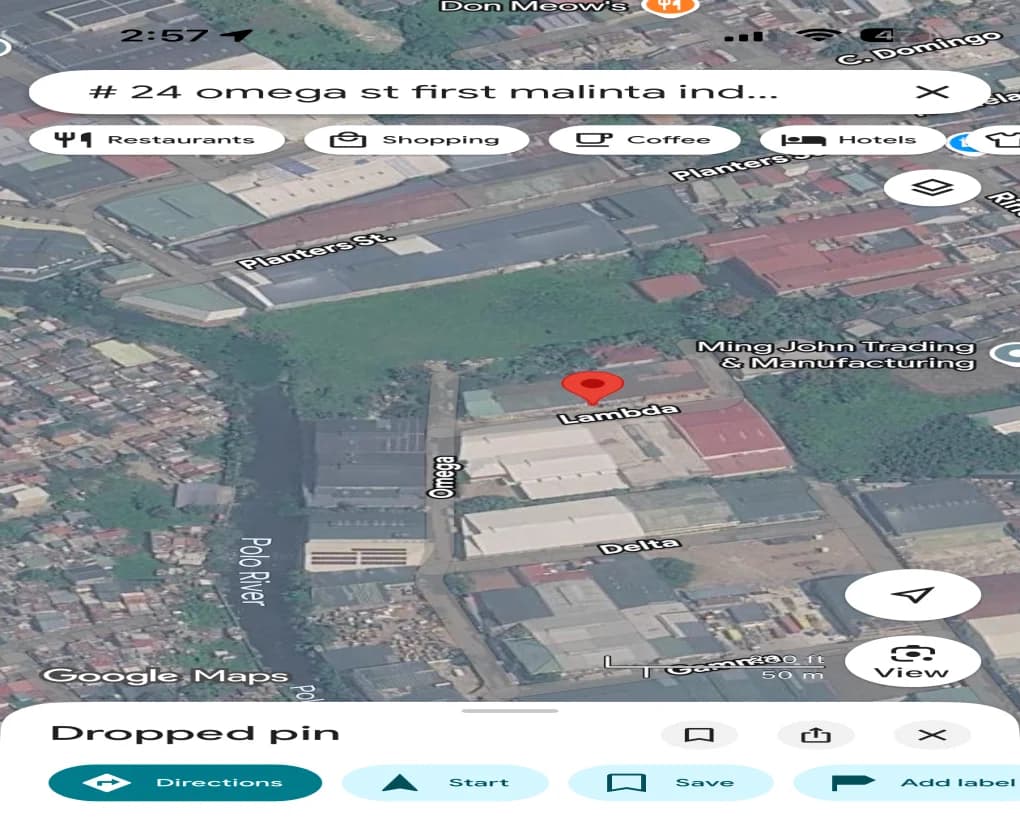The width and height of the screenshot is (1020, 840).
Task: Filter by Restaurants chip
Action: coord(157,139)
